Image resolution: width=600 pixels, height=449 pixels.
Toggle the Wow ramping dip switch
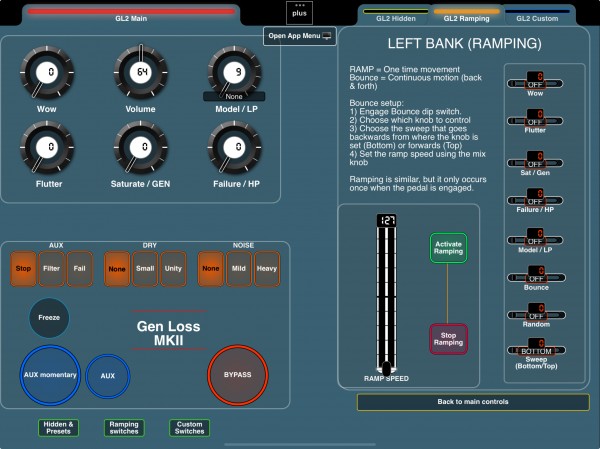[535, 82]
